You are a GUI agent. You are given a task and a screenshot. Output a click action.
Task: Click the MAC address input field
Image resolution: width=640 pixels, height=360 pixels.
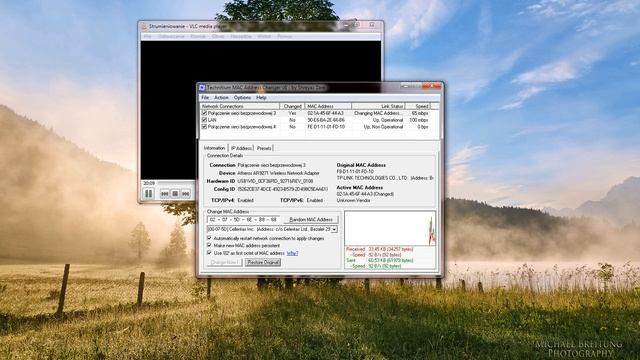243,220
